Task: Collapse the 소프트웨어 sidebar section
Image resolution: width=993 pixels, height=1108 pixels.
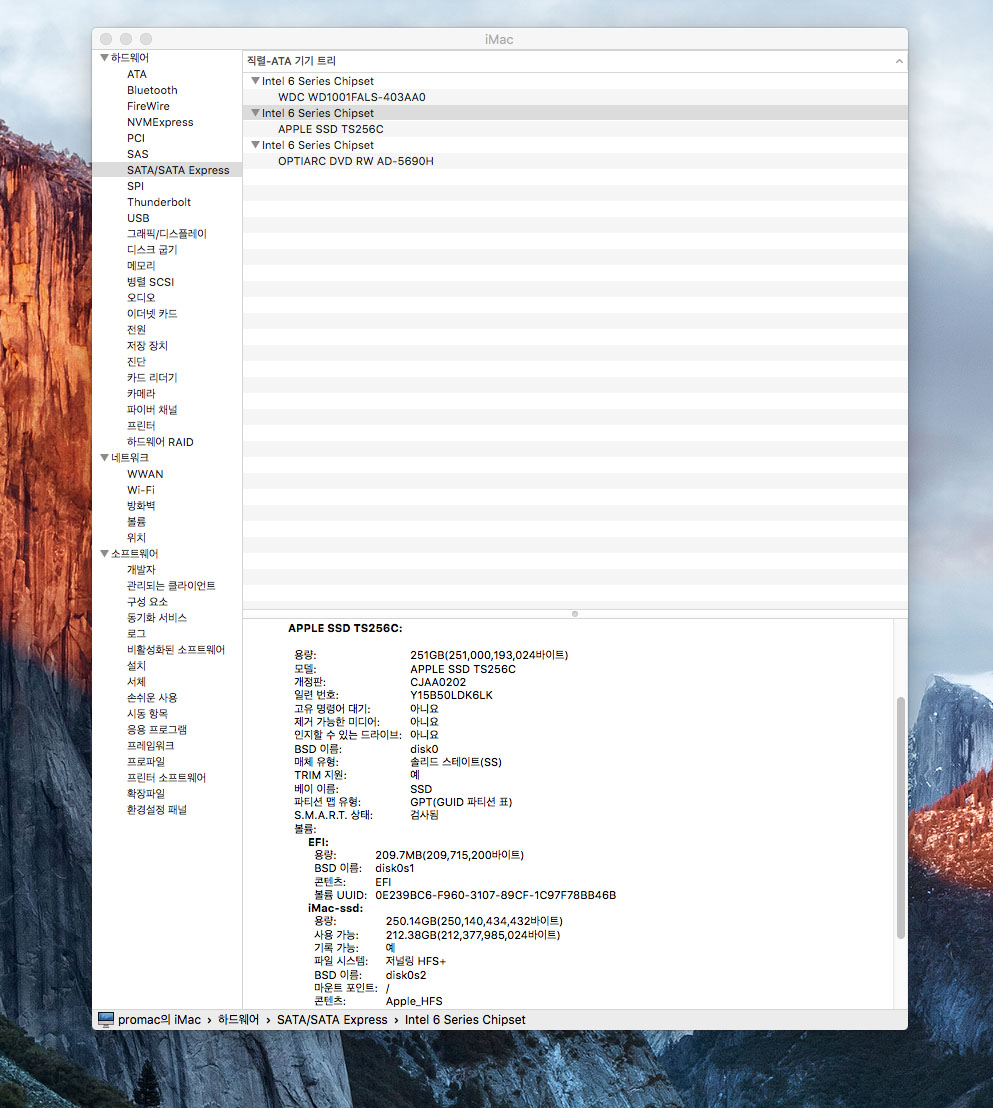Action: pyautogui.click(x=104, y=554)
